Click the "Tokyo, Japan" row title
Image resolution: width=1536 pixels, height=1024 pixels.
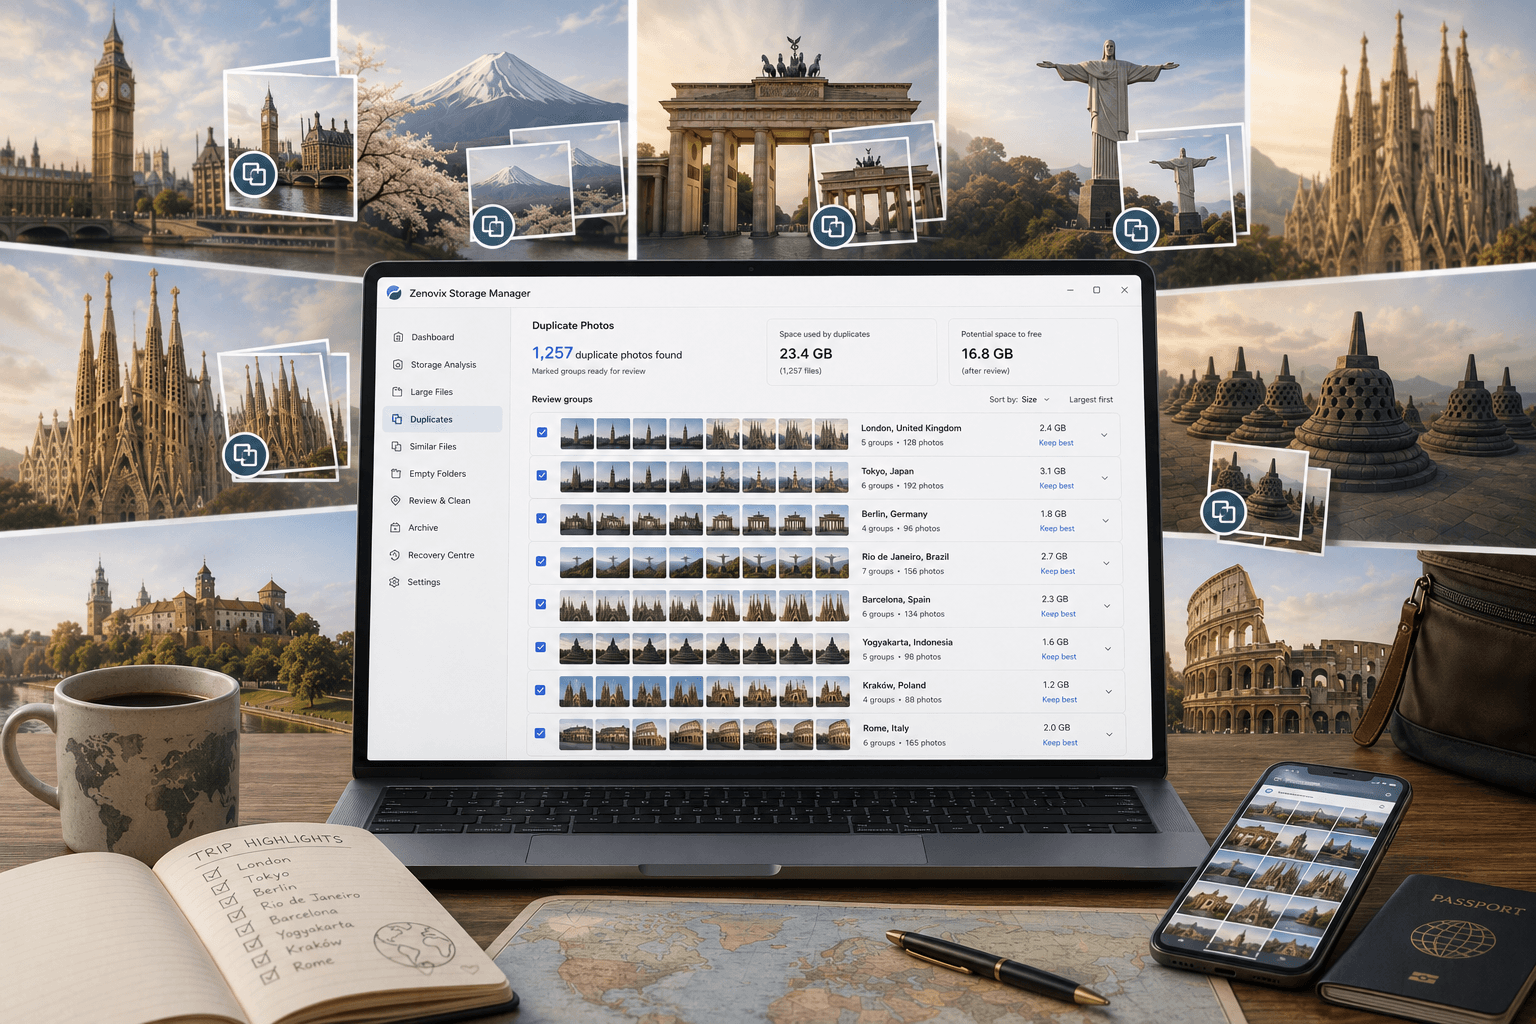(x=887, y=471)
